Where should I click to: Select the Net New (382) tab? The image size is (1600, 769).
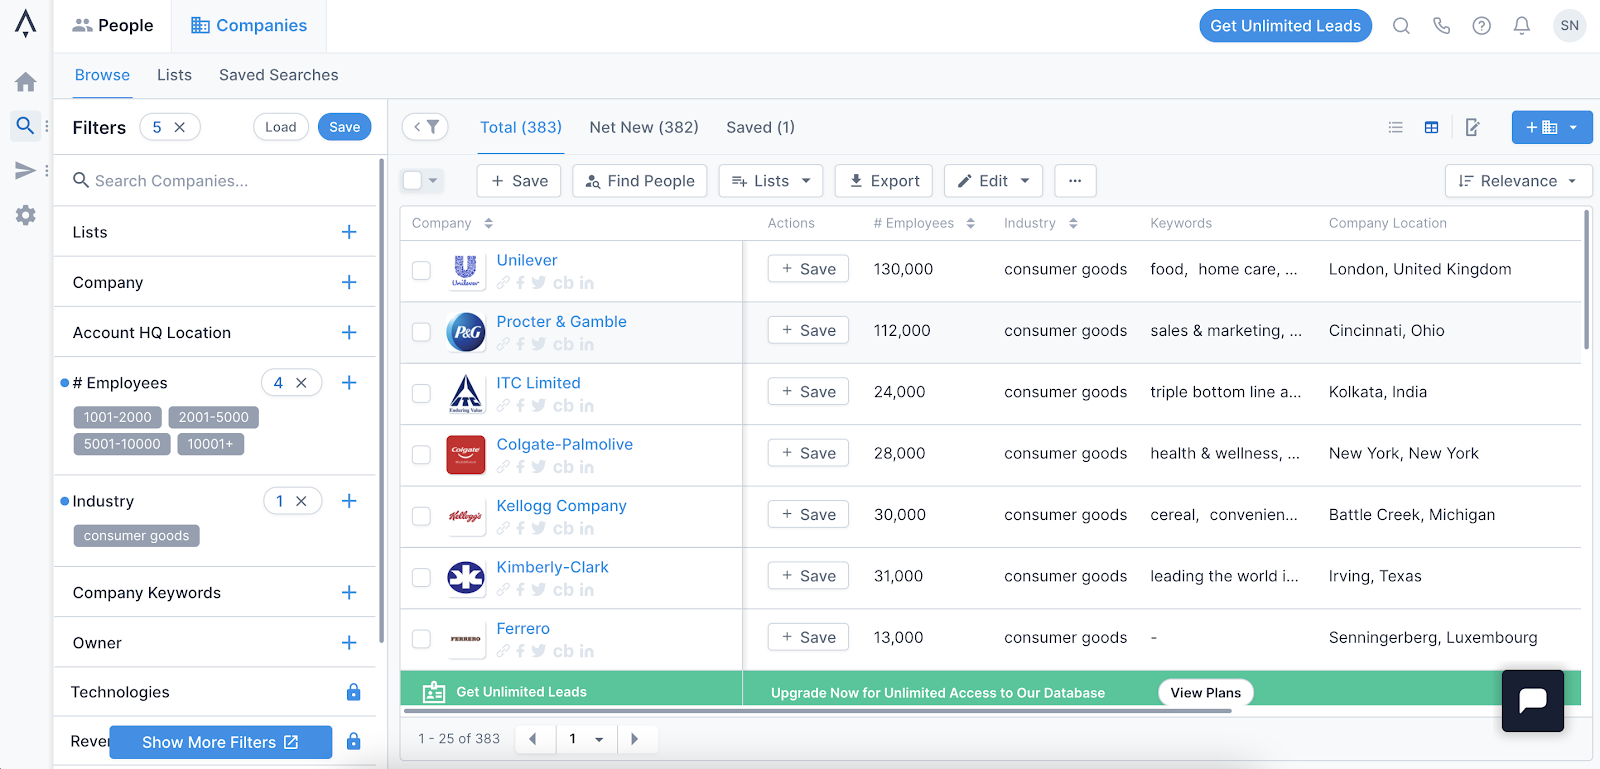tap(644, 127)
